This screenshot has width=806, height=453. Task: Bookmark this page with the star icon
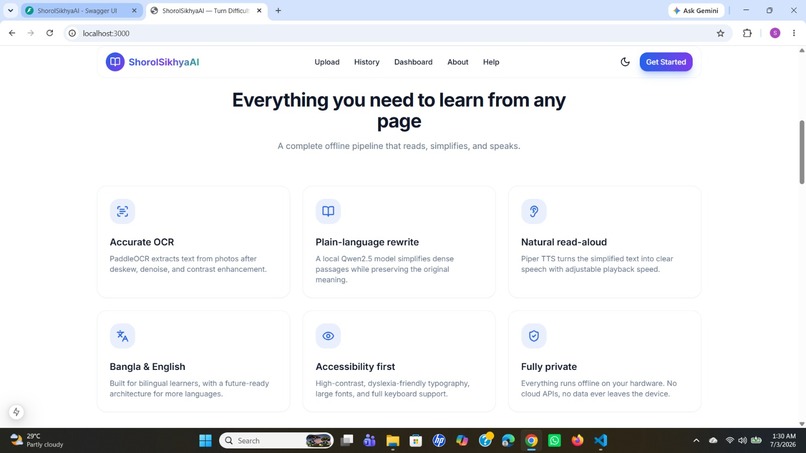tap(720, 33)
